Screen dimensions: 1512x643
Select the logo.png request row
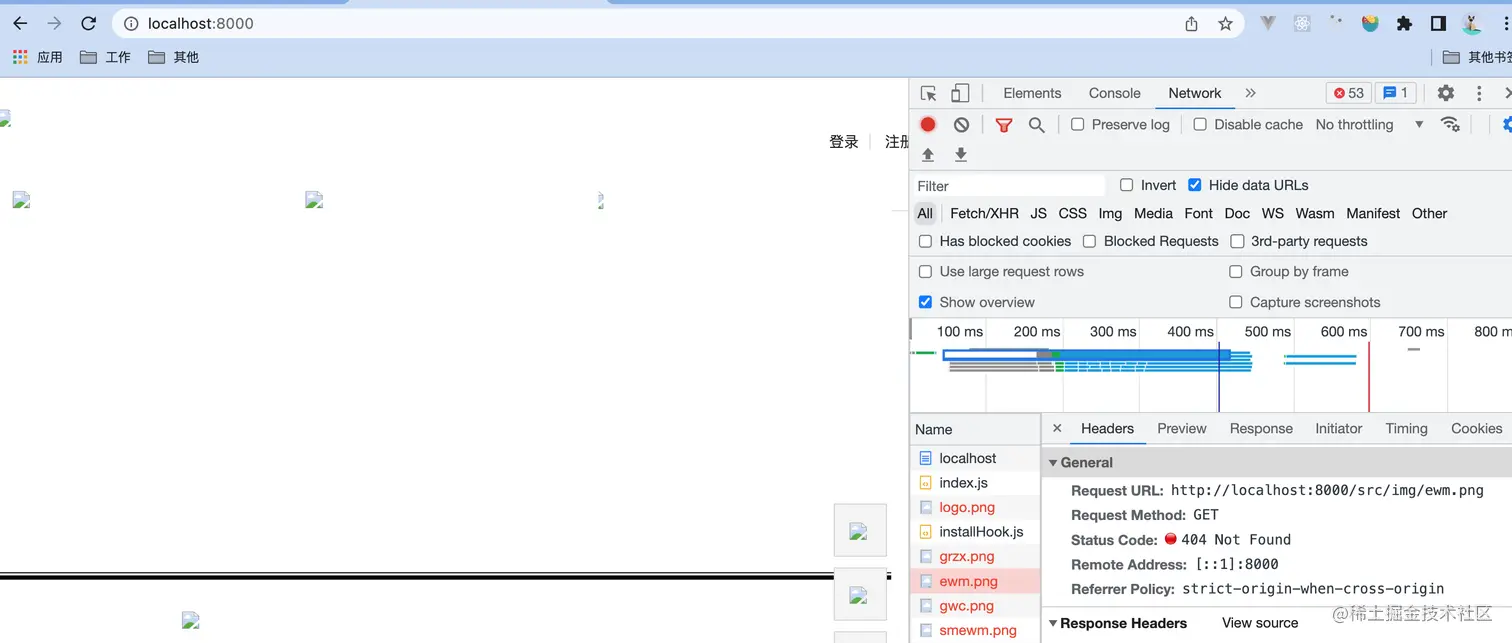coord(975,507)
